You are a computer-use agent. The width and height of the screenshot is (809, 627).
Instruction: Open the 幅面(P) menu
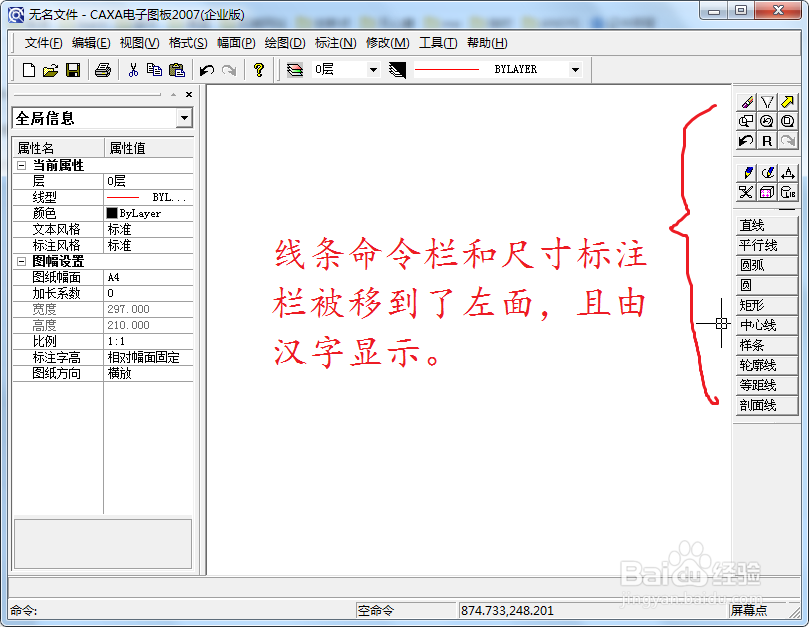point(236,43)
